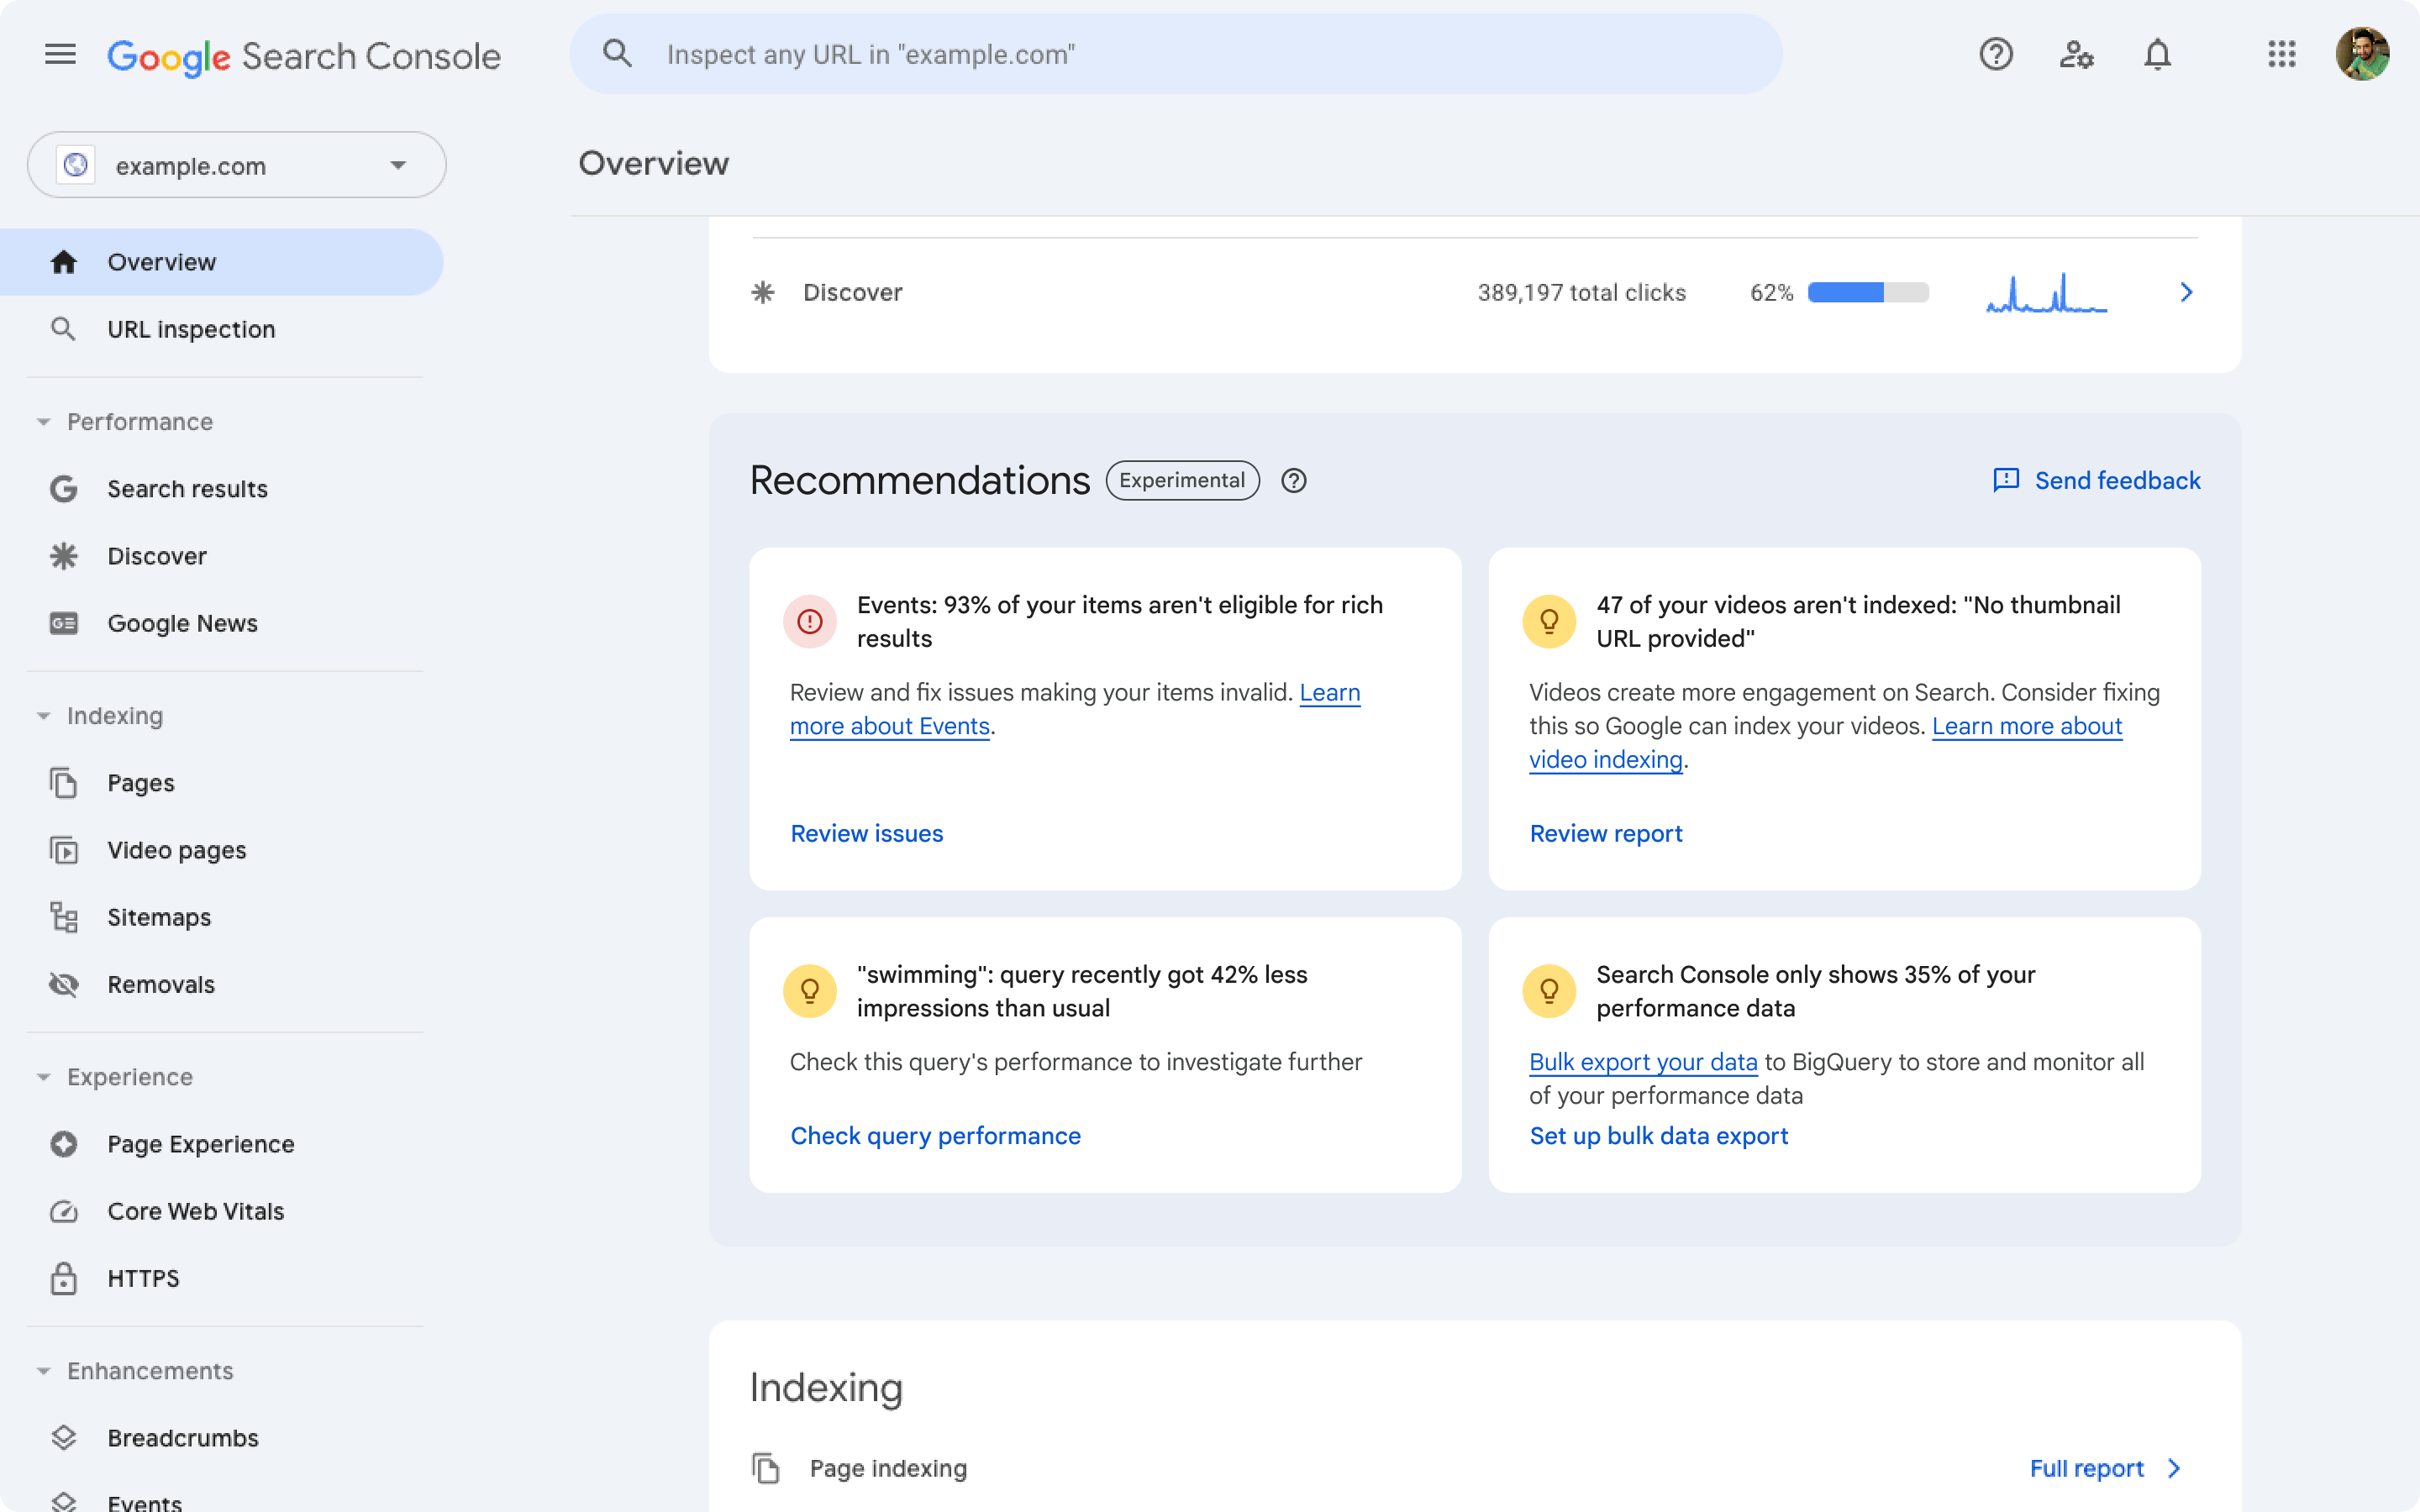Image resolution: width=2420 pixels, height=1512 pixels.
Task: Click the Page Experience icon
Action: pyautogui.click(x=63, y=1142)
